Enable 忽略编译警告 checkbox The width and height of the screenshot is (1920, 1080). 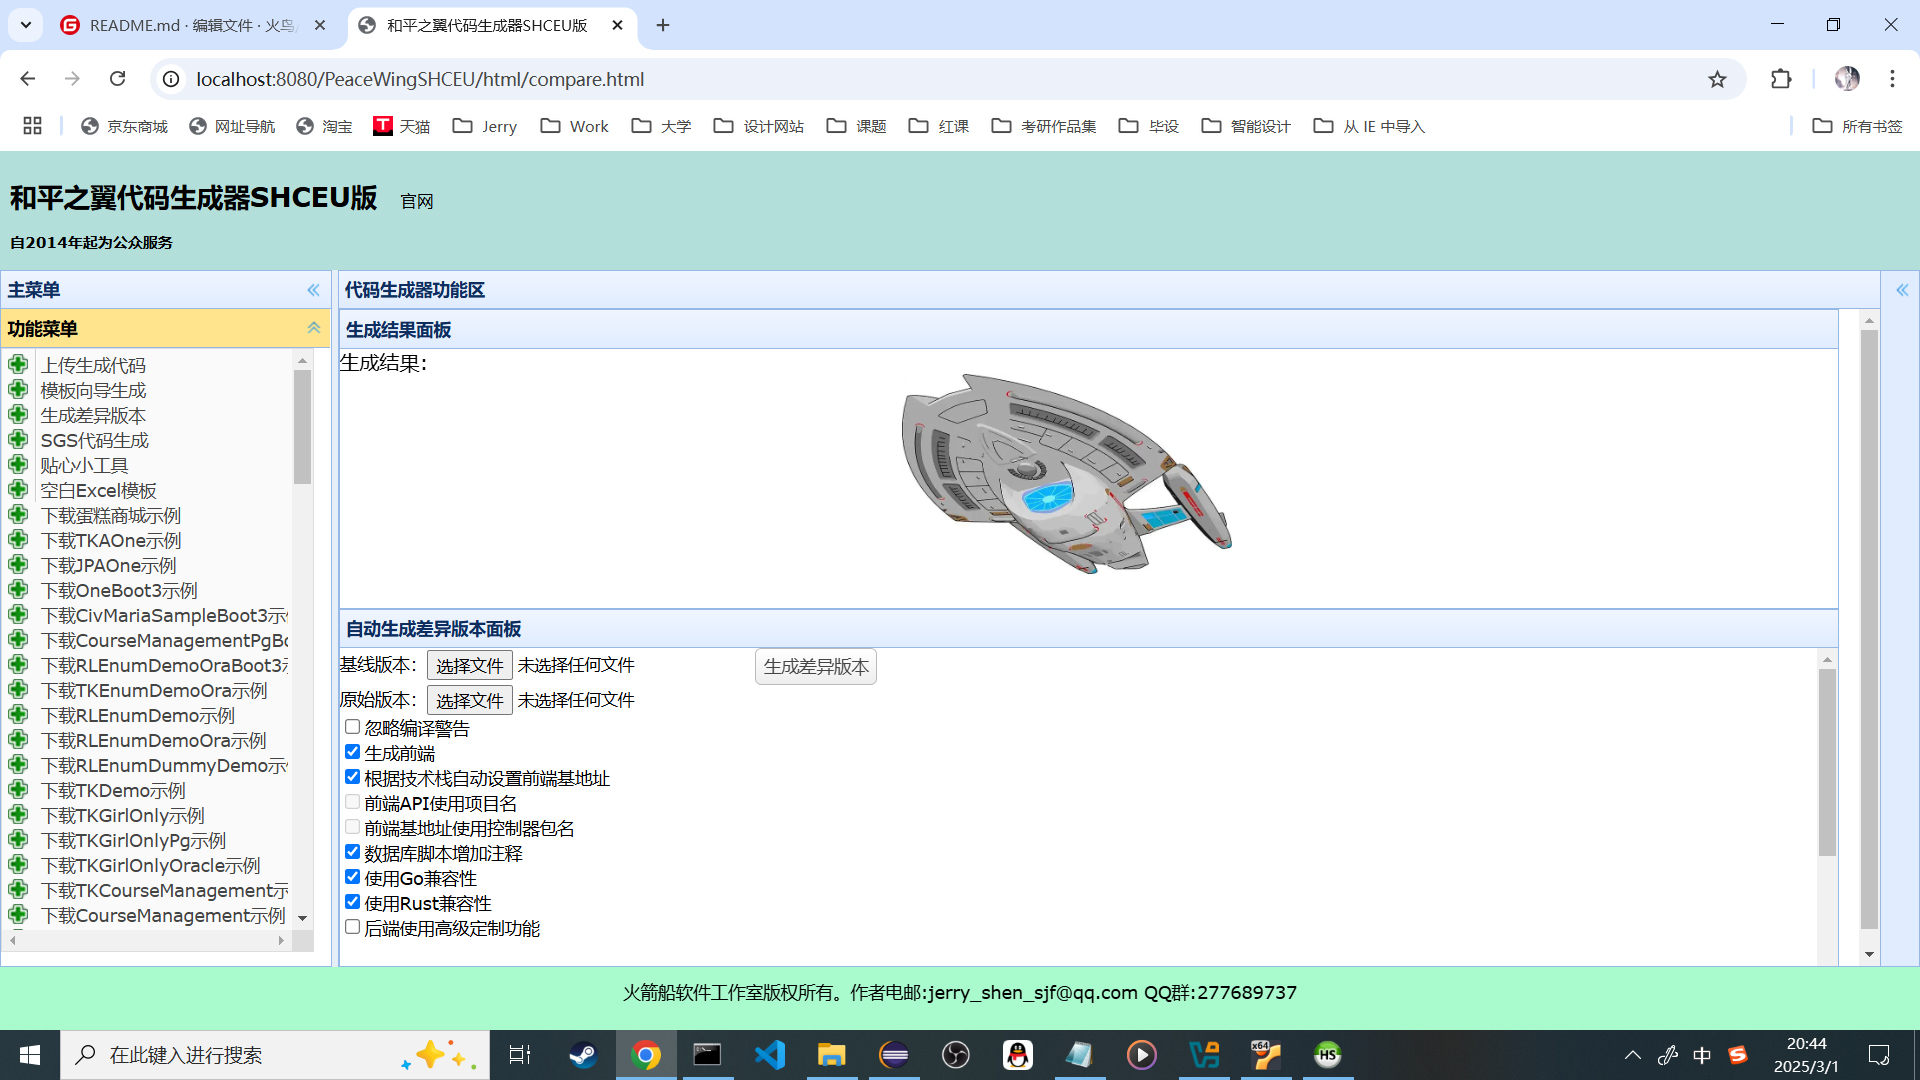[352, 727]
